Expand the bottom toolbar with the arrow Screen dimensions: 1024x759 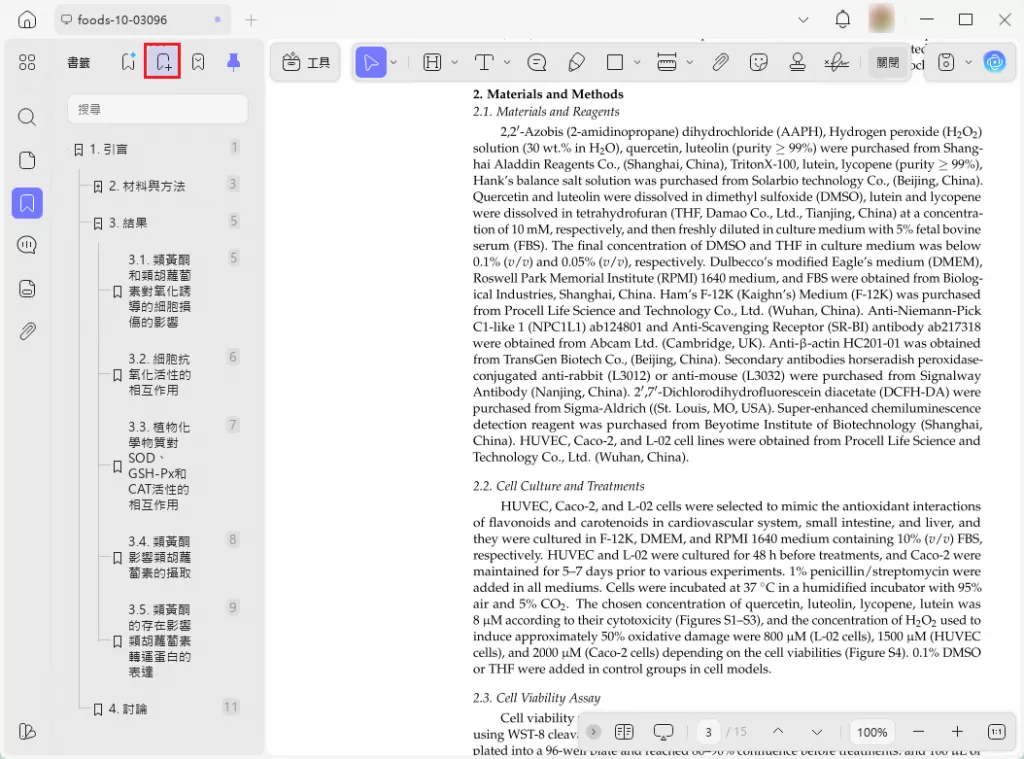tap(593, 732)
